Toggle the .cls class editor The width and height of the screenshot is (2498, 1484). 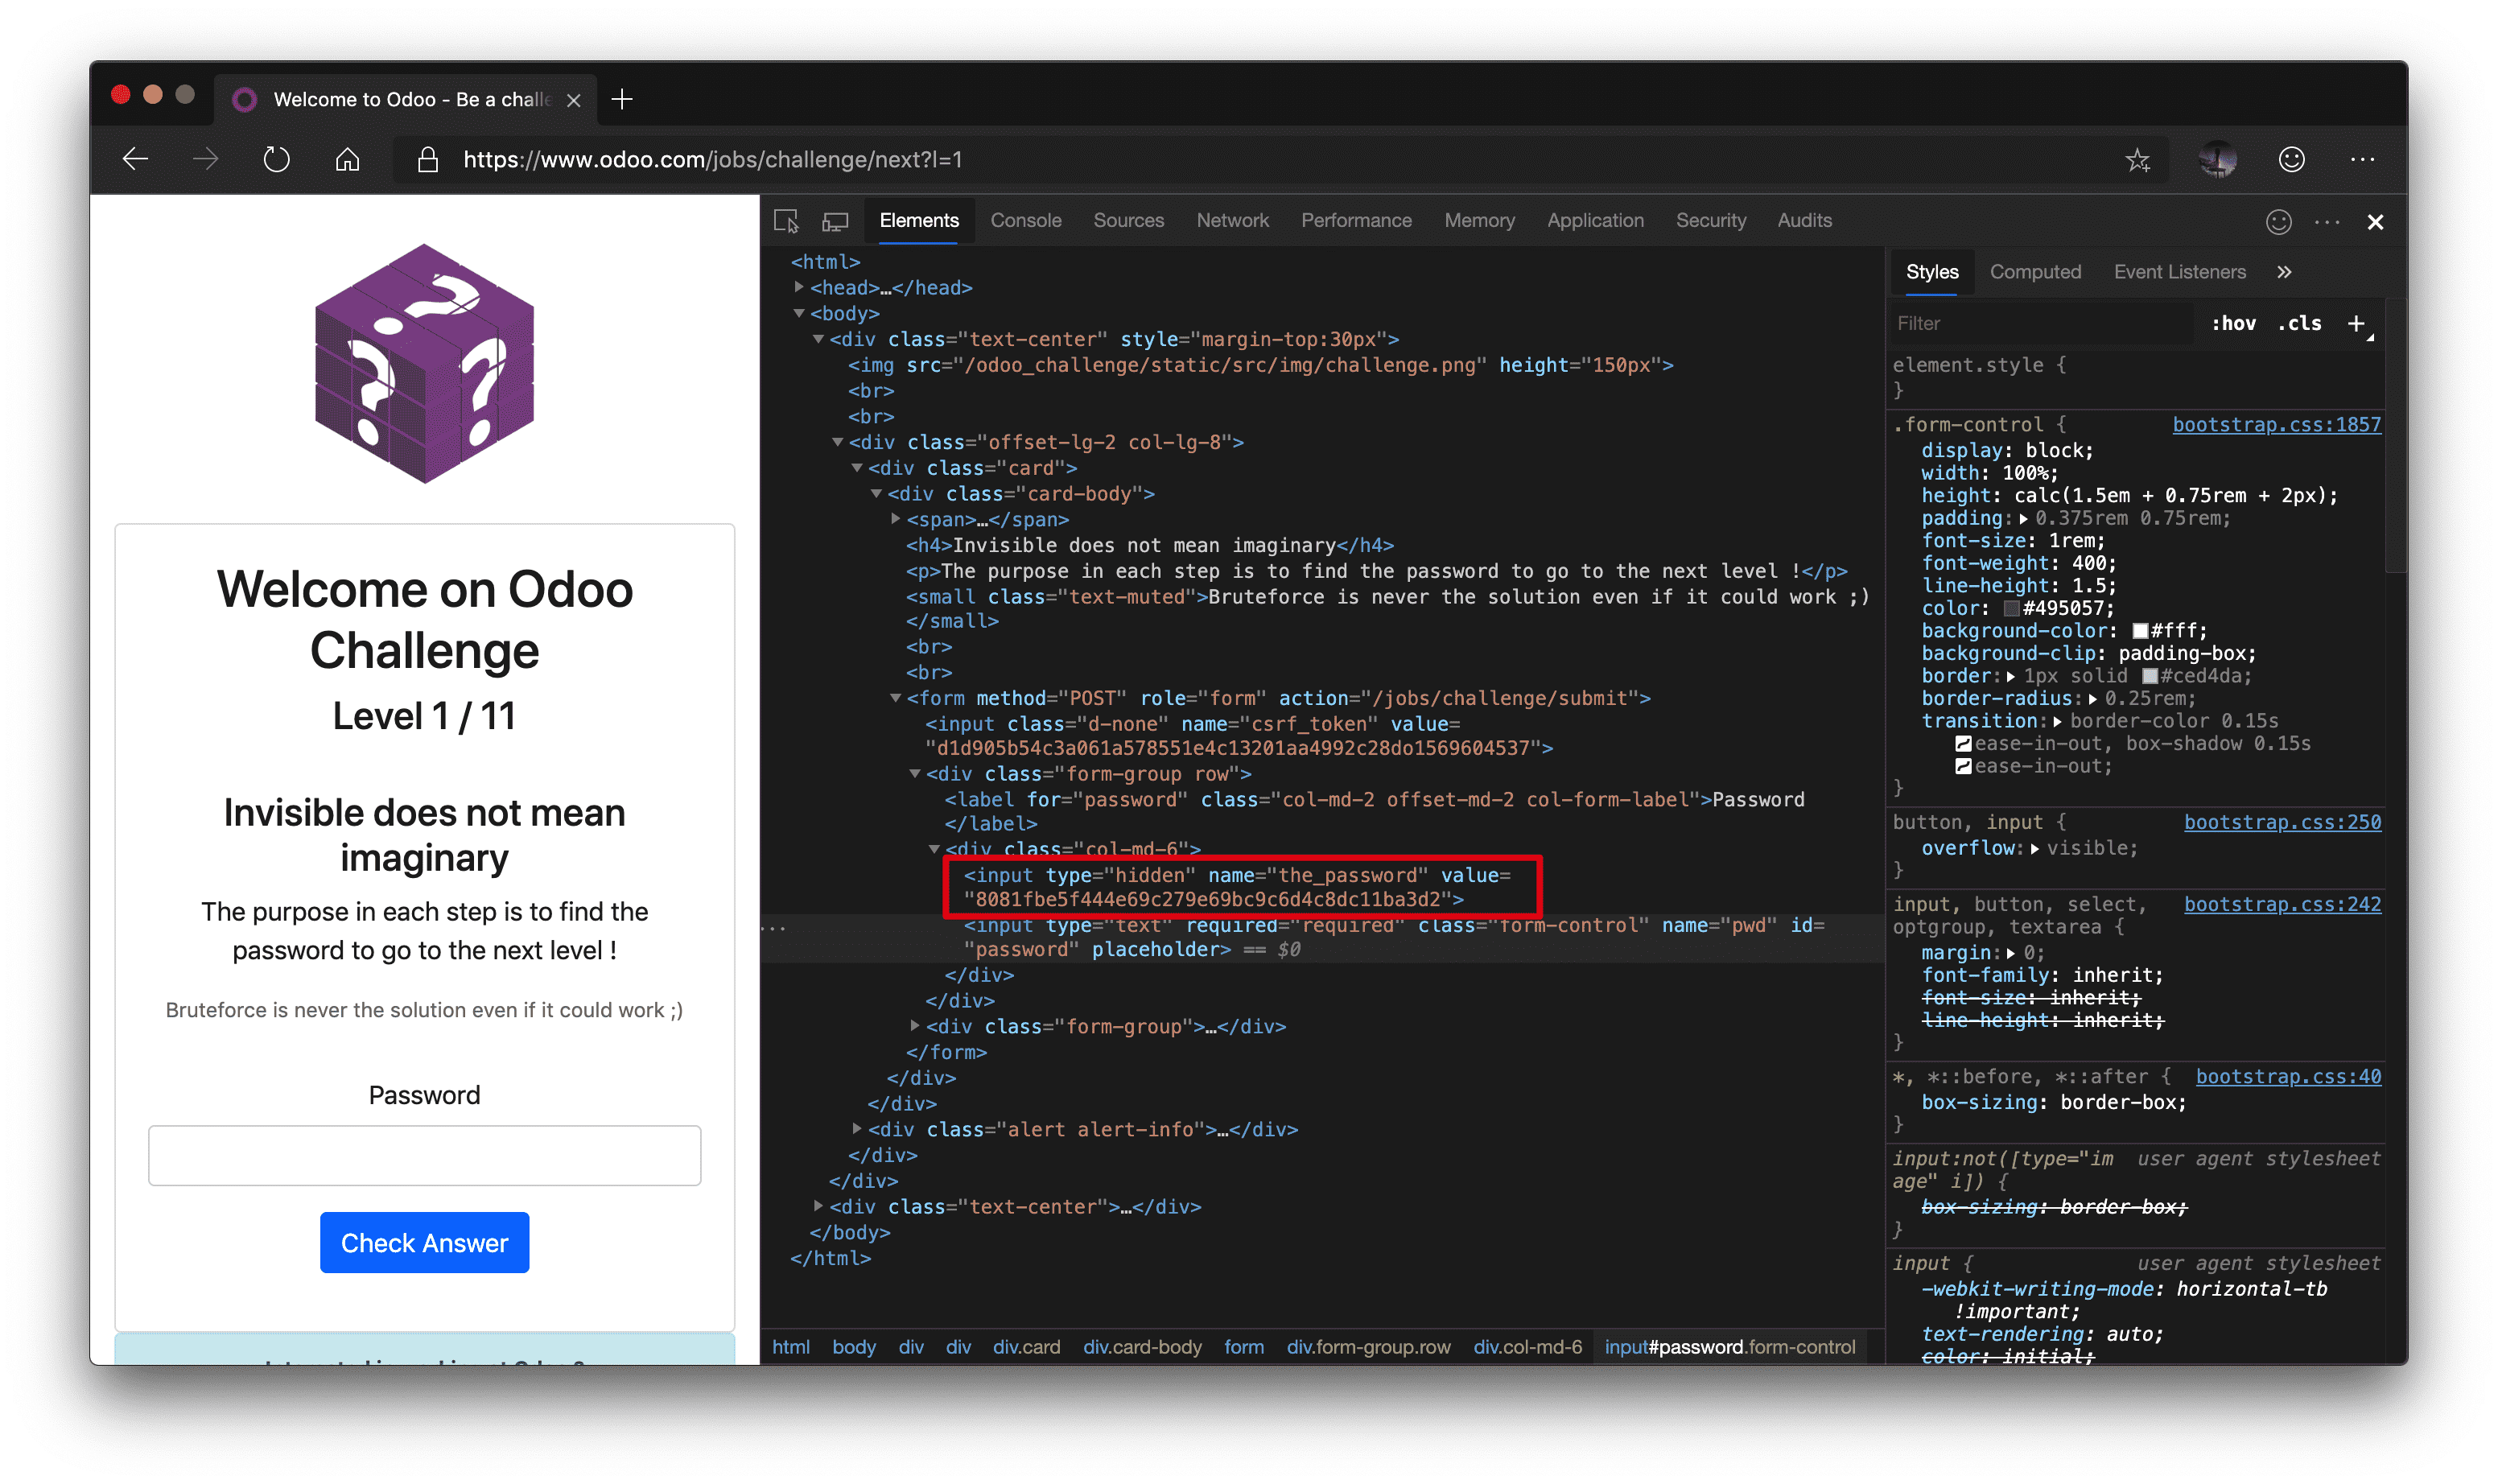coord(2299,323)
